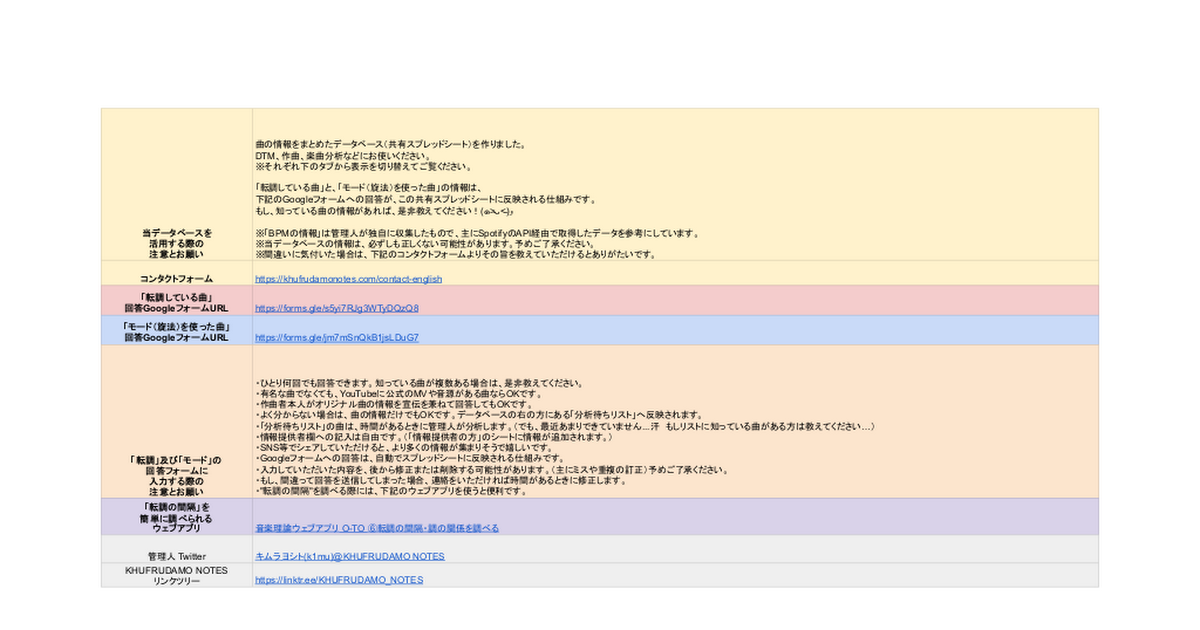Select the KHUFRUDAMO NOTES リンクツリー label cell
Screen dimensions: 1200x630
176,575
